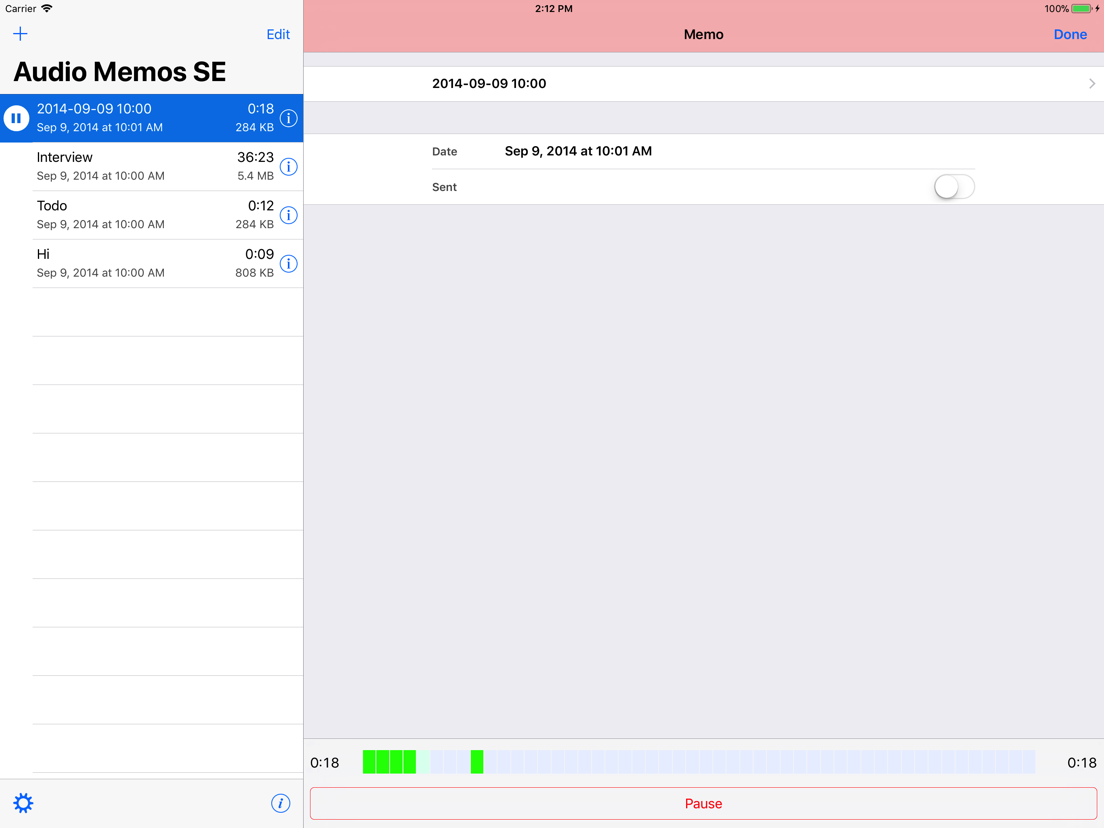
Task: Expand memo title chevron arrow
Action: (x=1092, y=84)
